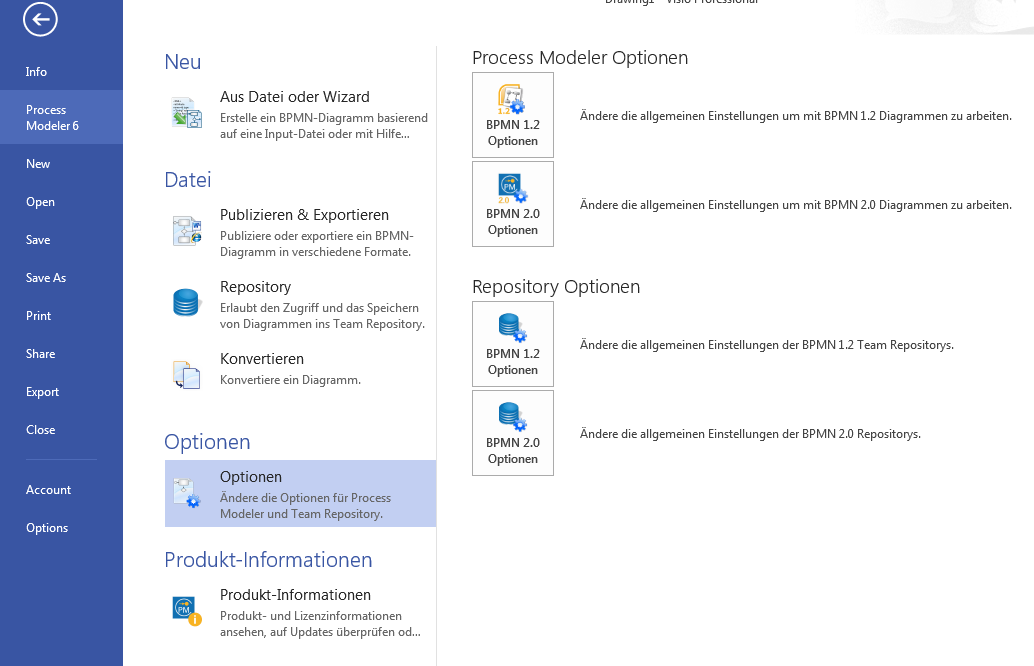This screenshot has width=1034, height=666.
Task: Open Repository BPMN 1.2 Optionen
Action: [x=513, y=344]
